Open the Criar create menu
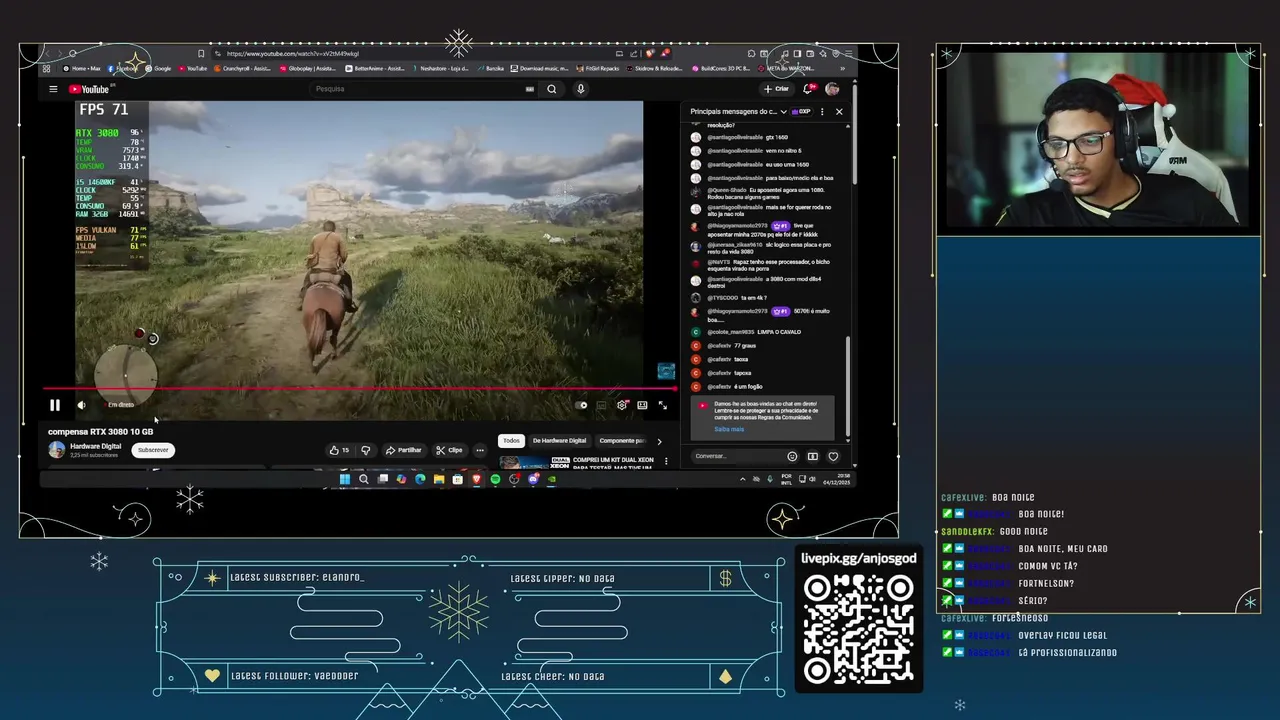Viewport: 1280px width, 720px height. click(x=776, y=89)
